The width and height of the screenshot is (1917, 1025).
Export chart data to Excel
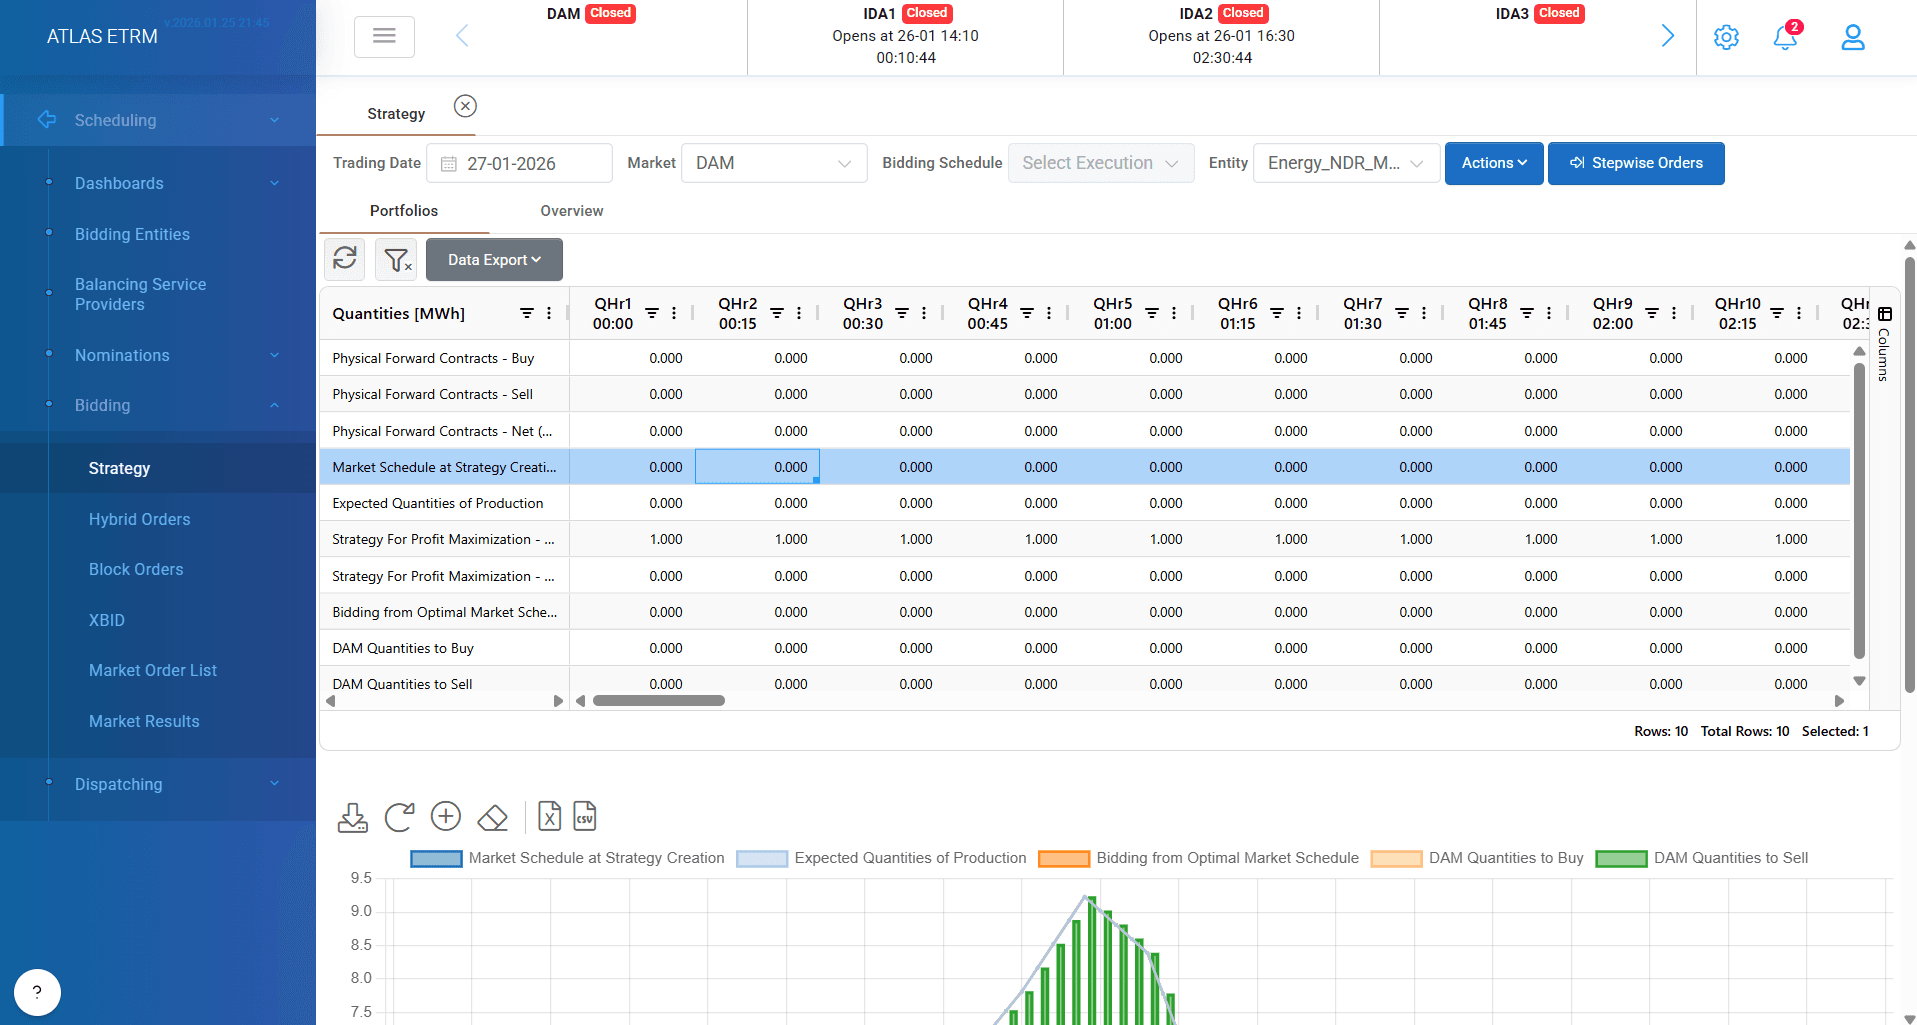(x=549, y=817)
